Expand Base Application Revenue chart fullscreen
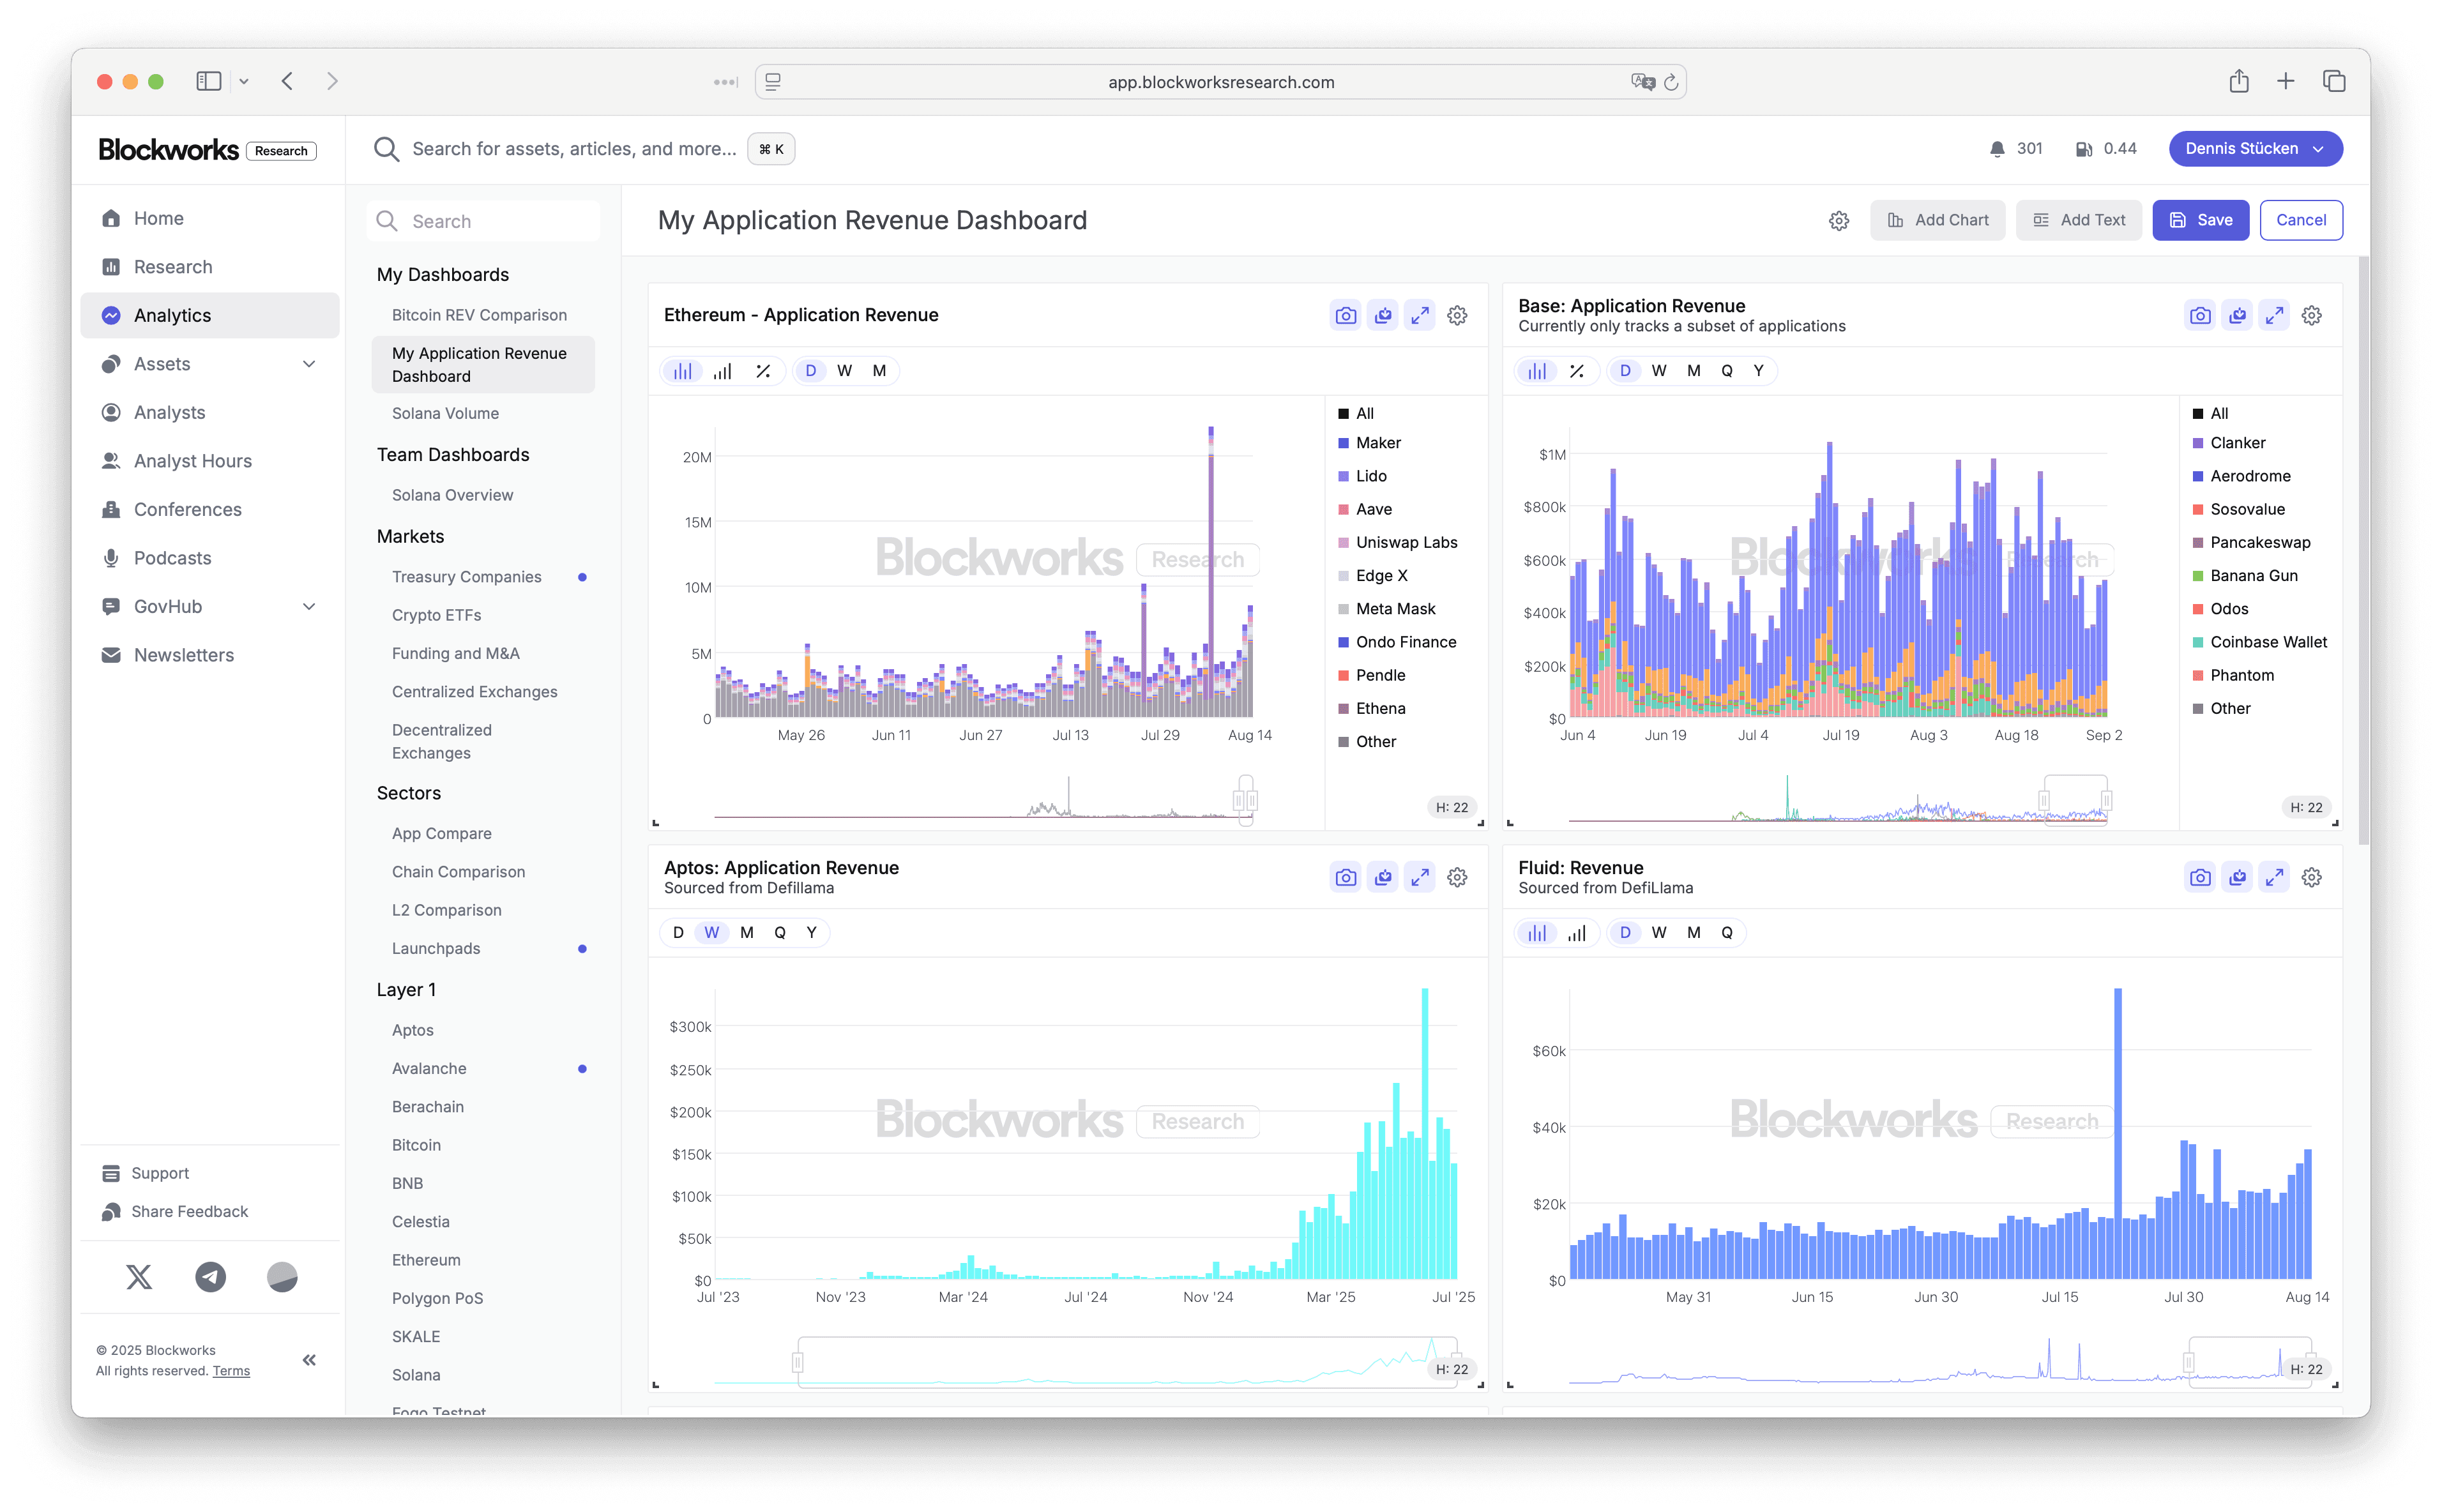2442x1512 pixels. click(2274, 316)
